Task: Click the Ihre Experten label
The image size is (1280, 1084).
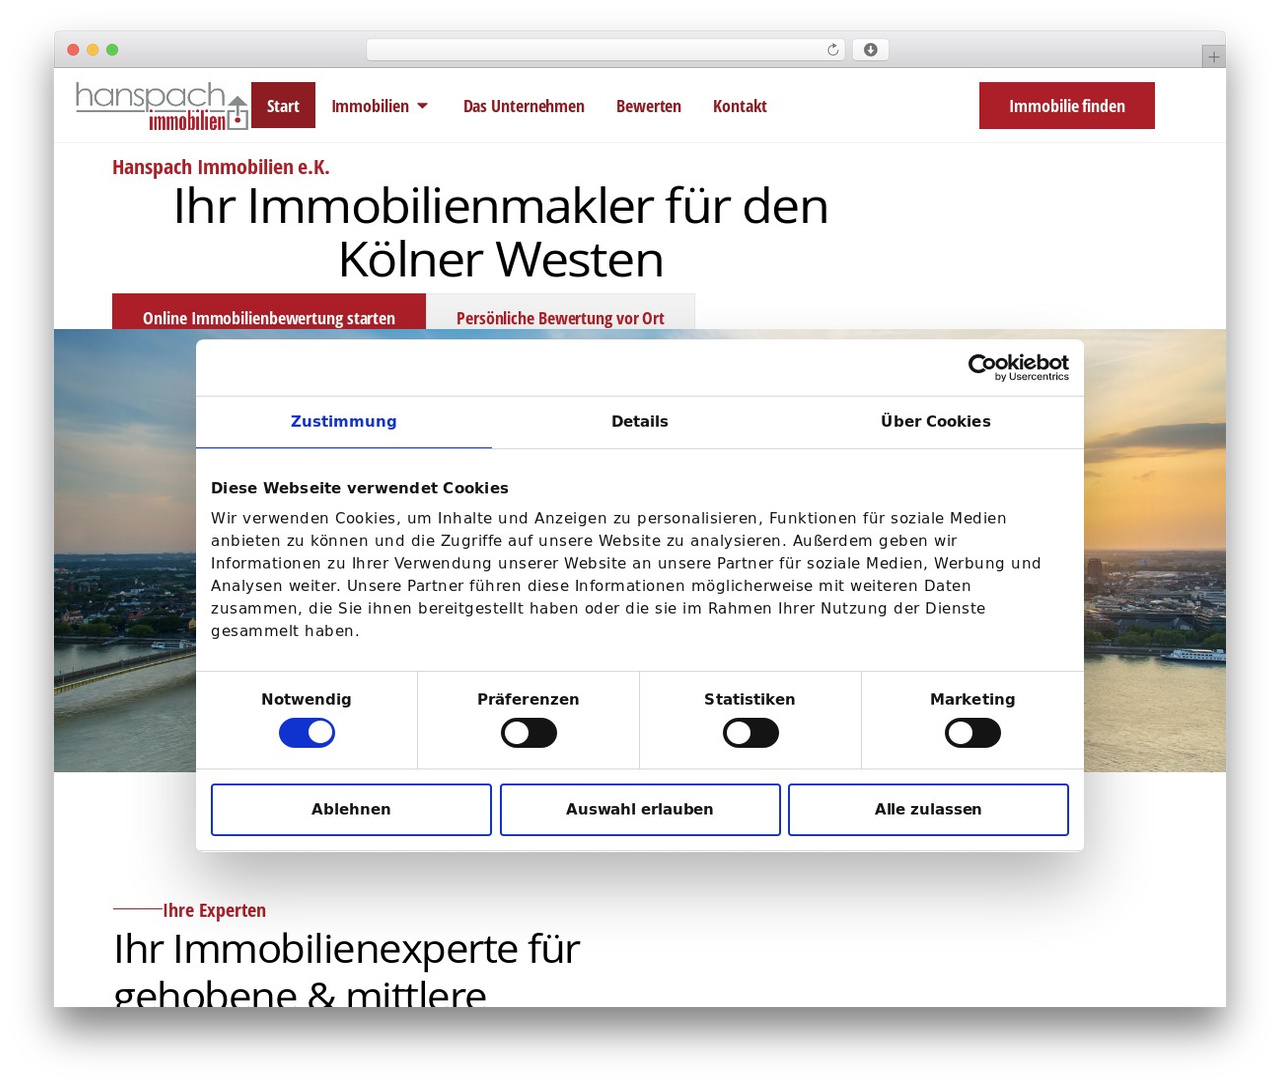Action: coord(214,910)
